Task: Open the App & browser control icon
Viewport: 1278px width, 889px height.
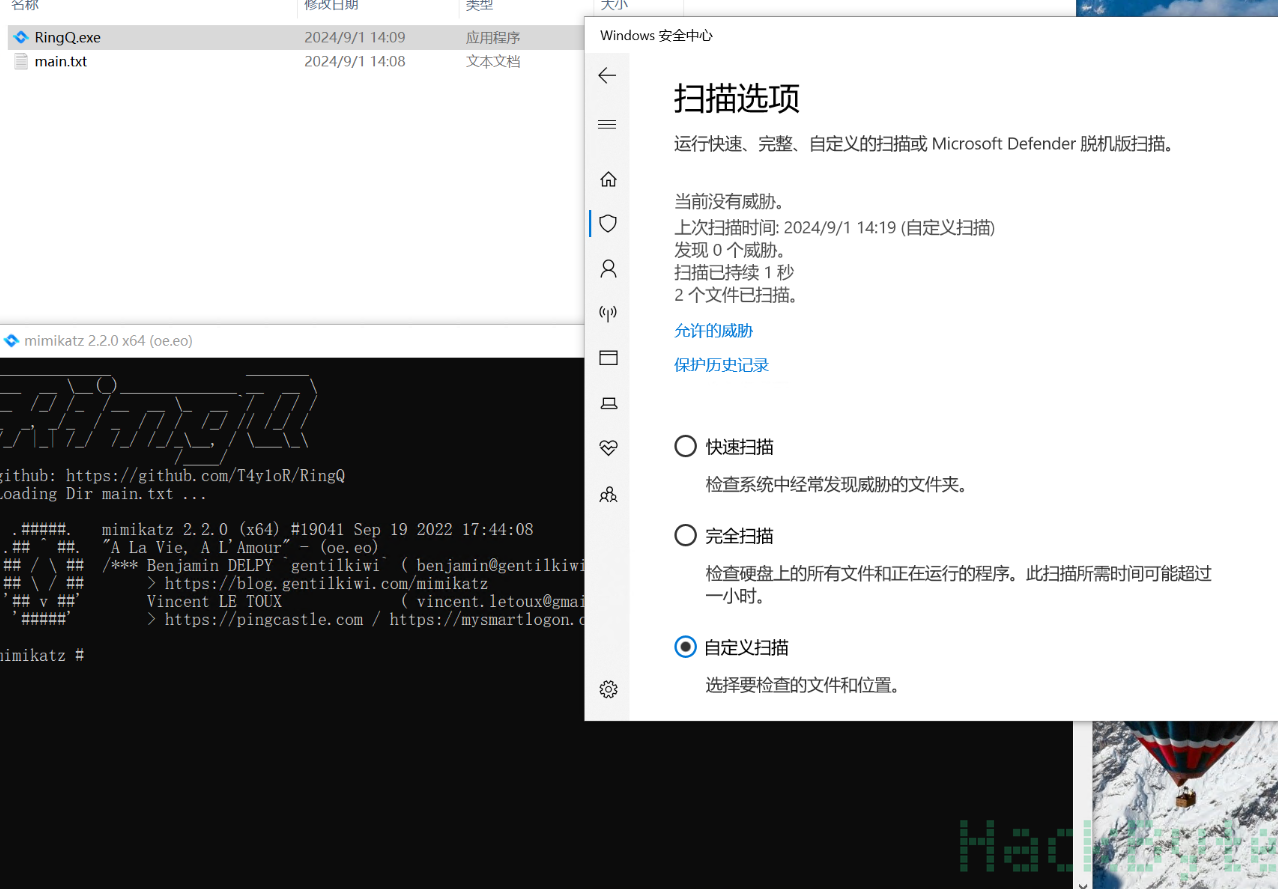Action: 608,357
